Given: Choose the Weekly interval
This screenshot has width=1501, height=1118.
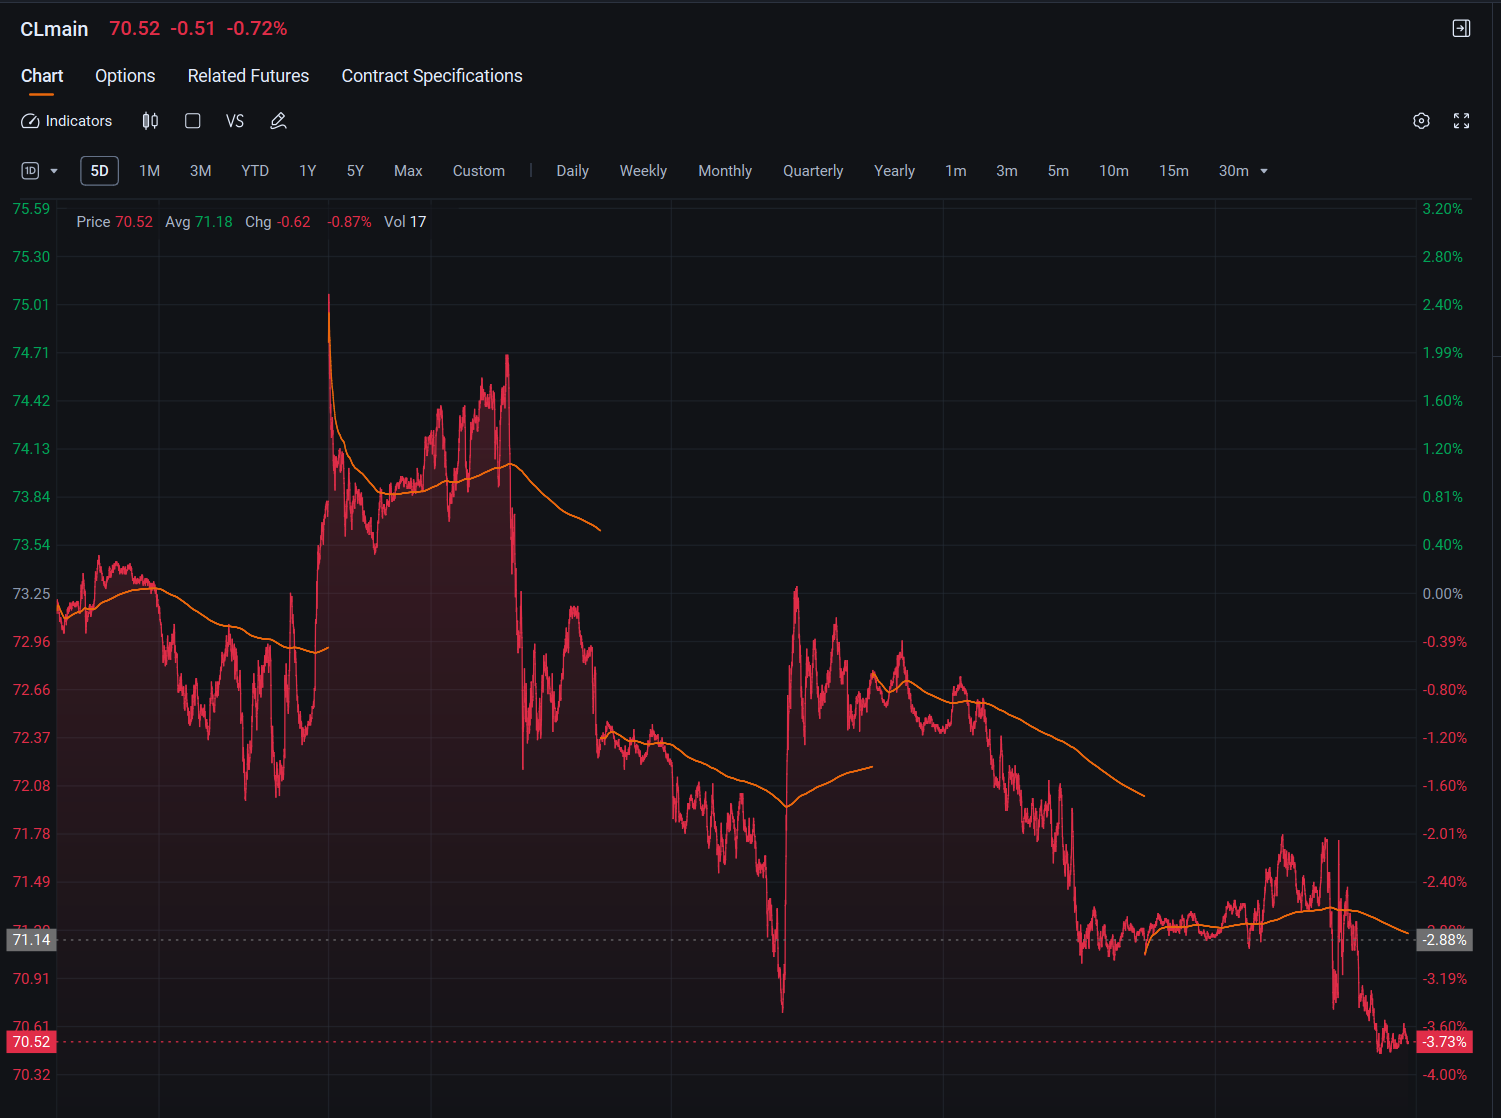Looking at the screenshot, I should coord(643,171).
